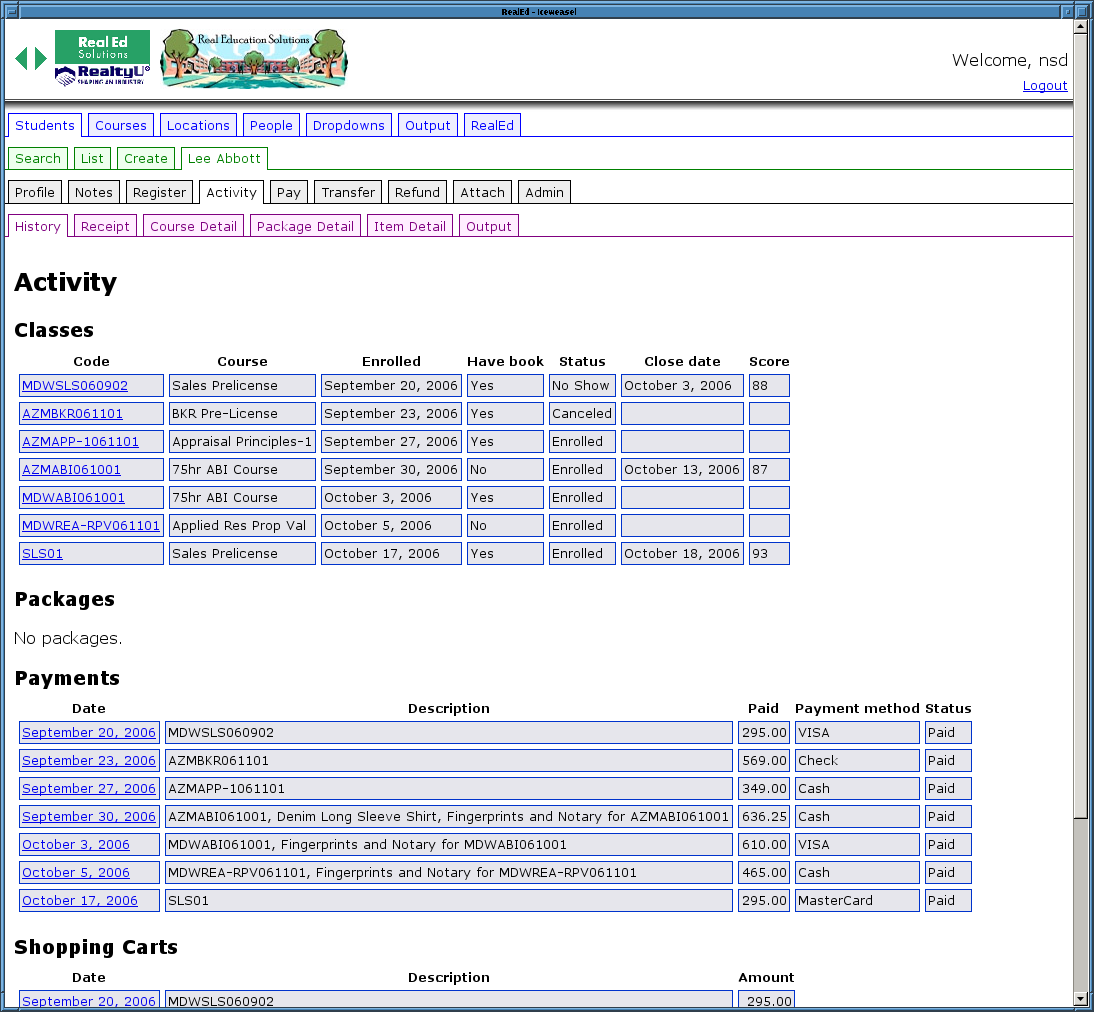Log out via the Logout link

[x=1044, y=86]
